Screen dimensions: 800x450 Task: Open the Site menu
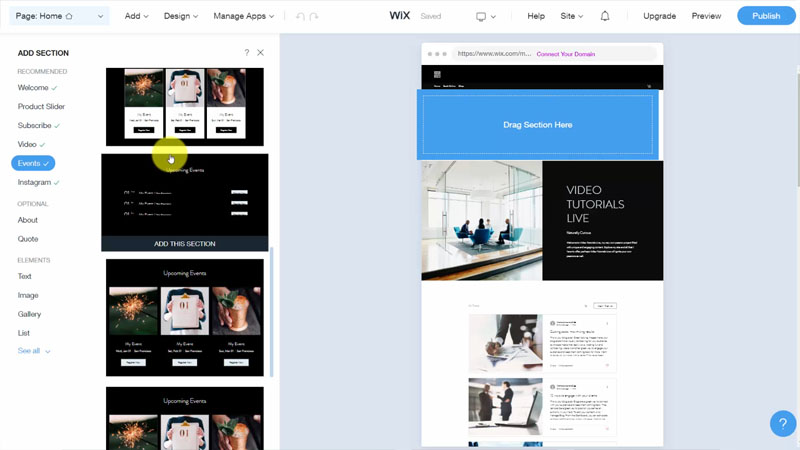coord(572,16)
